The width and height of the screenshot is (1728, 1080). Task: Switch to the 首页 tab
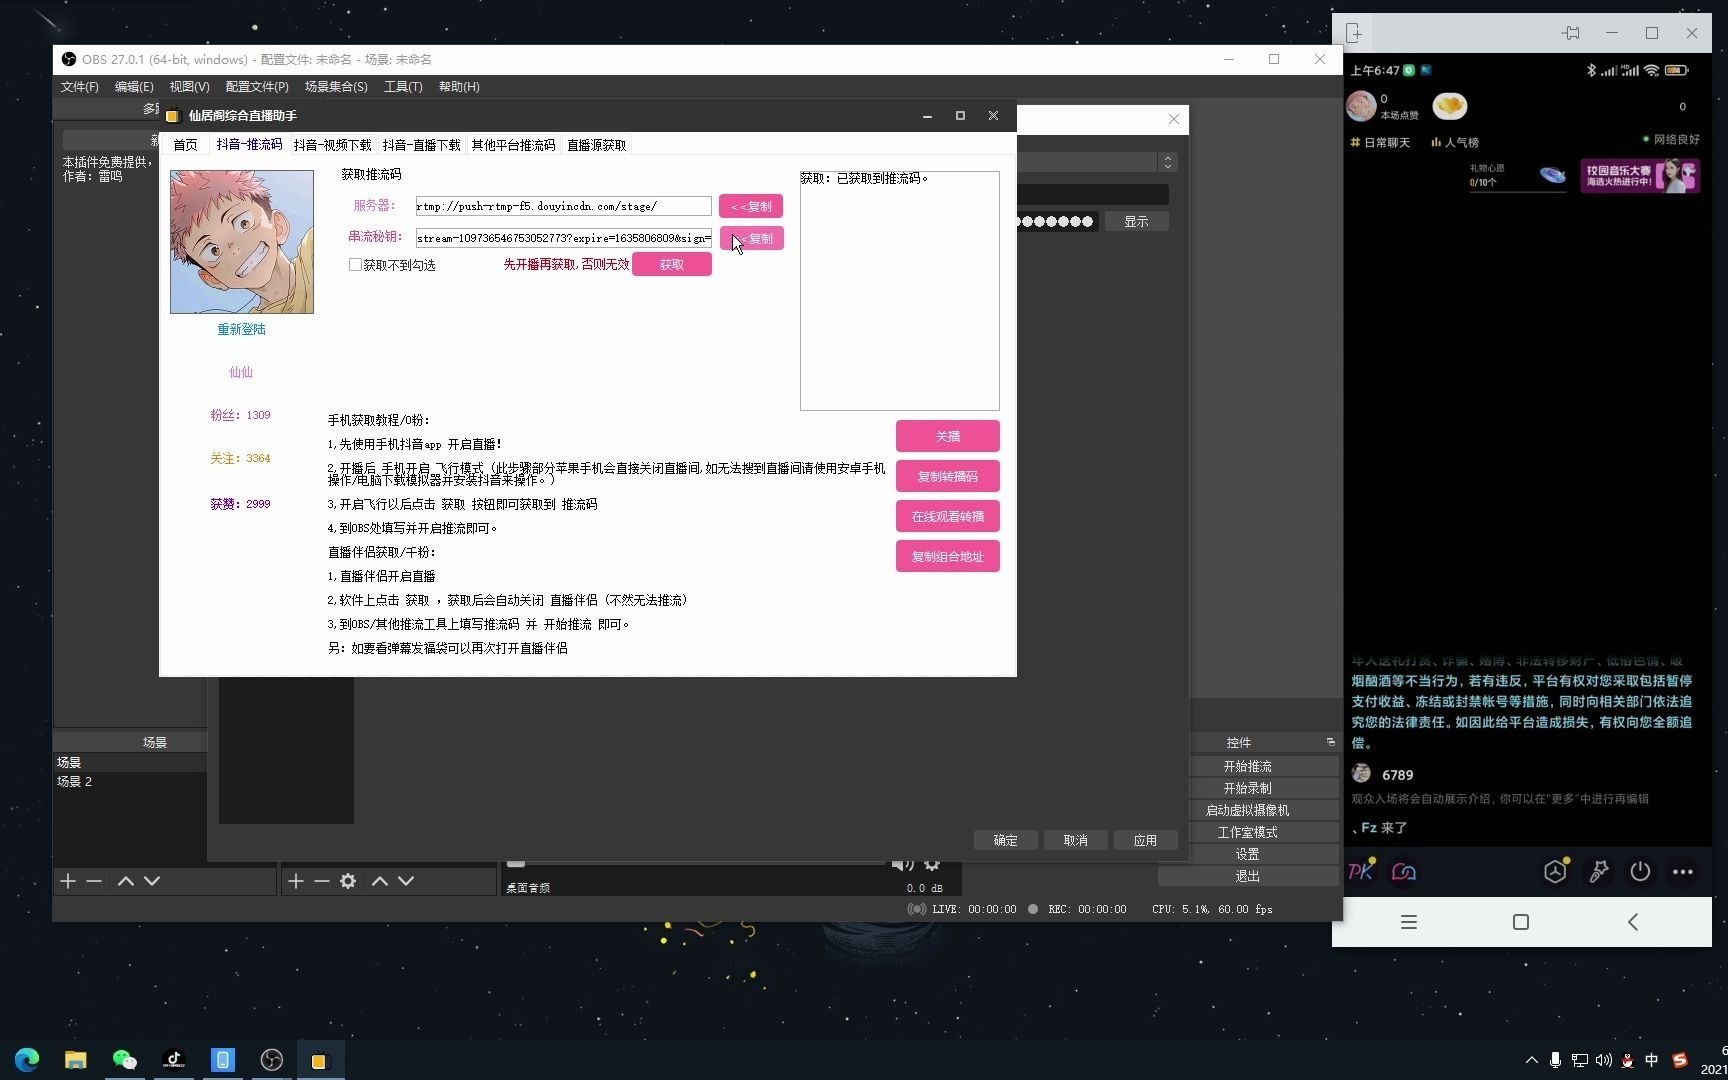click(x=186, y=145)
